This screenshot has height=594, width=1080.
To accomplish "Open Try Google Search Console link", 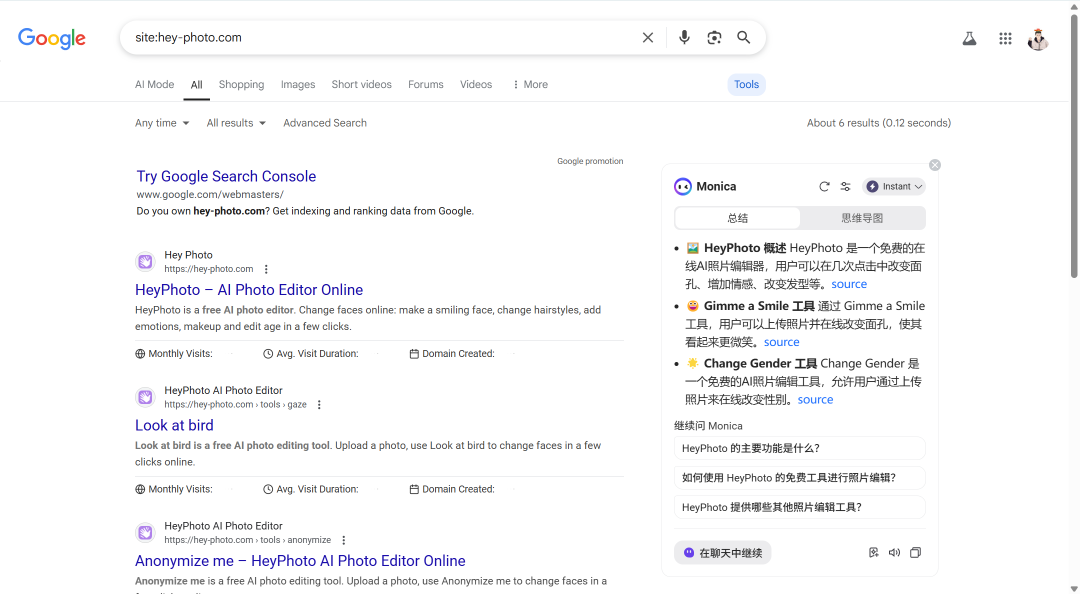I will 226,176.
